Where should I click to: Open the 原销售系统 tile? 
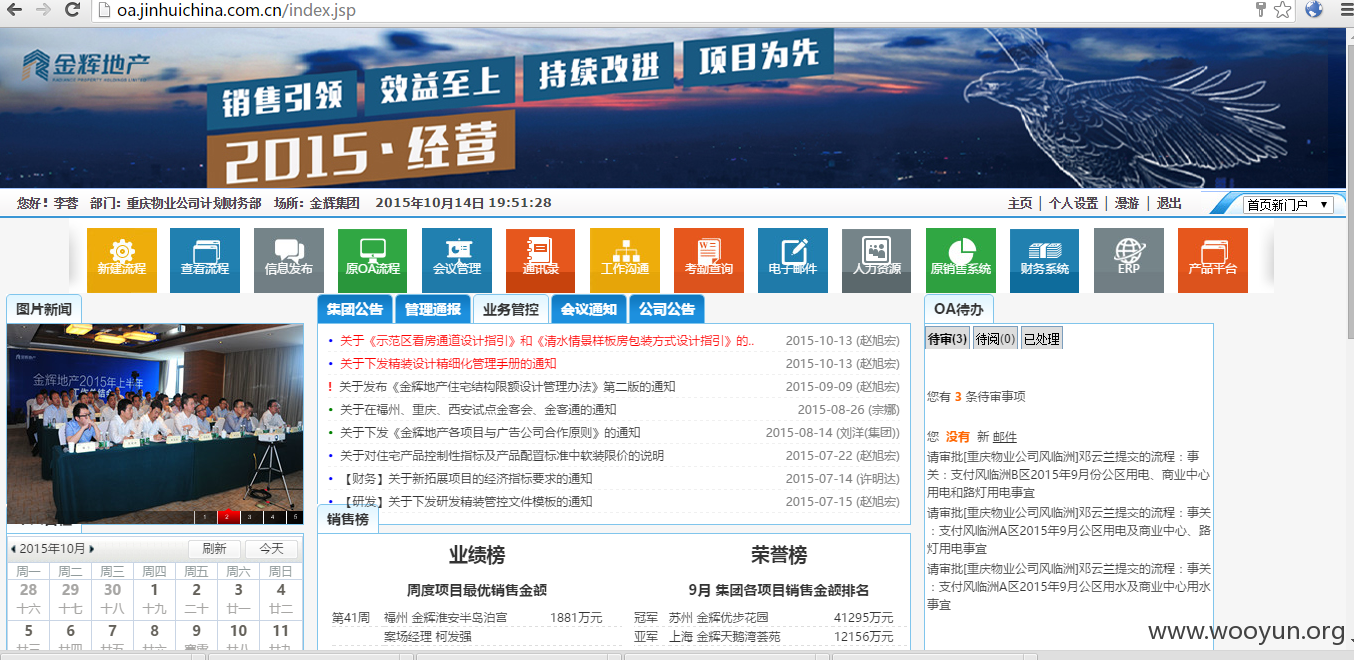pyautogui.click(x=961, y=260)
